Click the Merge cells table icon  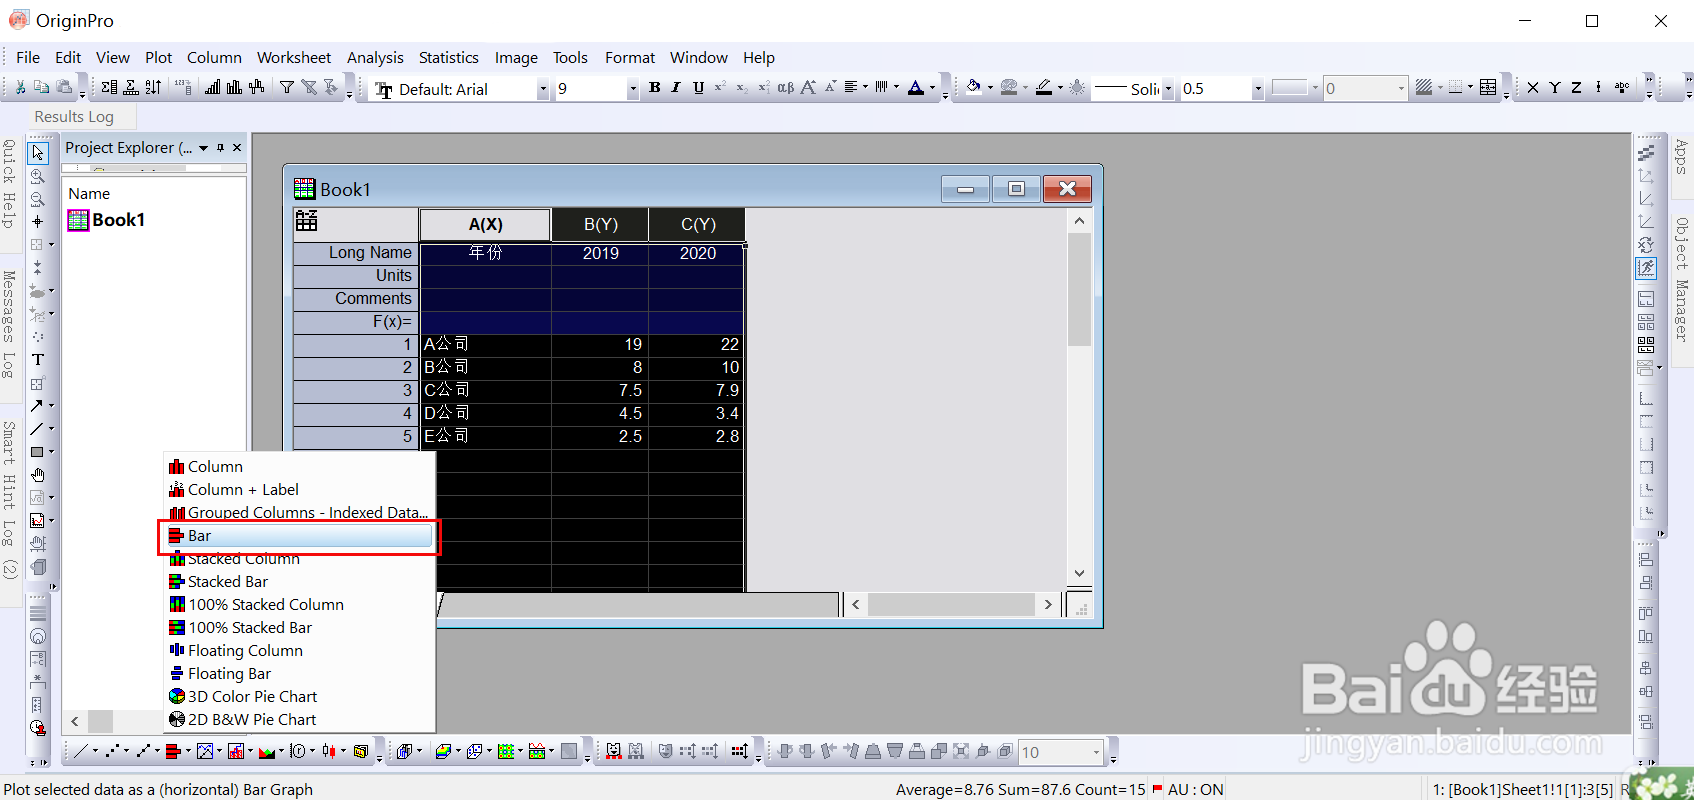(x=1488, y=88)
